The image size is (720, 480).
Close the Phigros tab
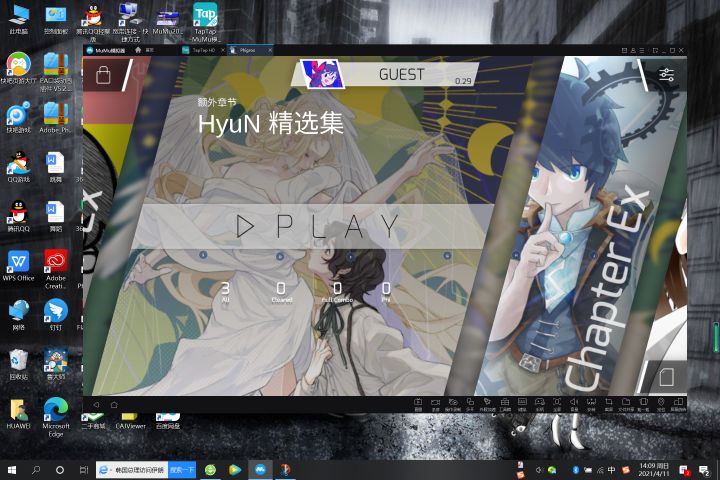tap(270, 50)
